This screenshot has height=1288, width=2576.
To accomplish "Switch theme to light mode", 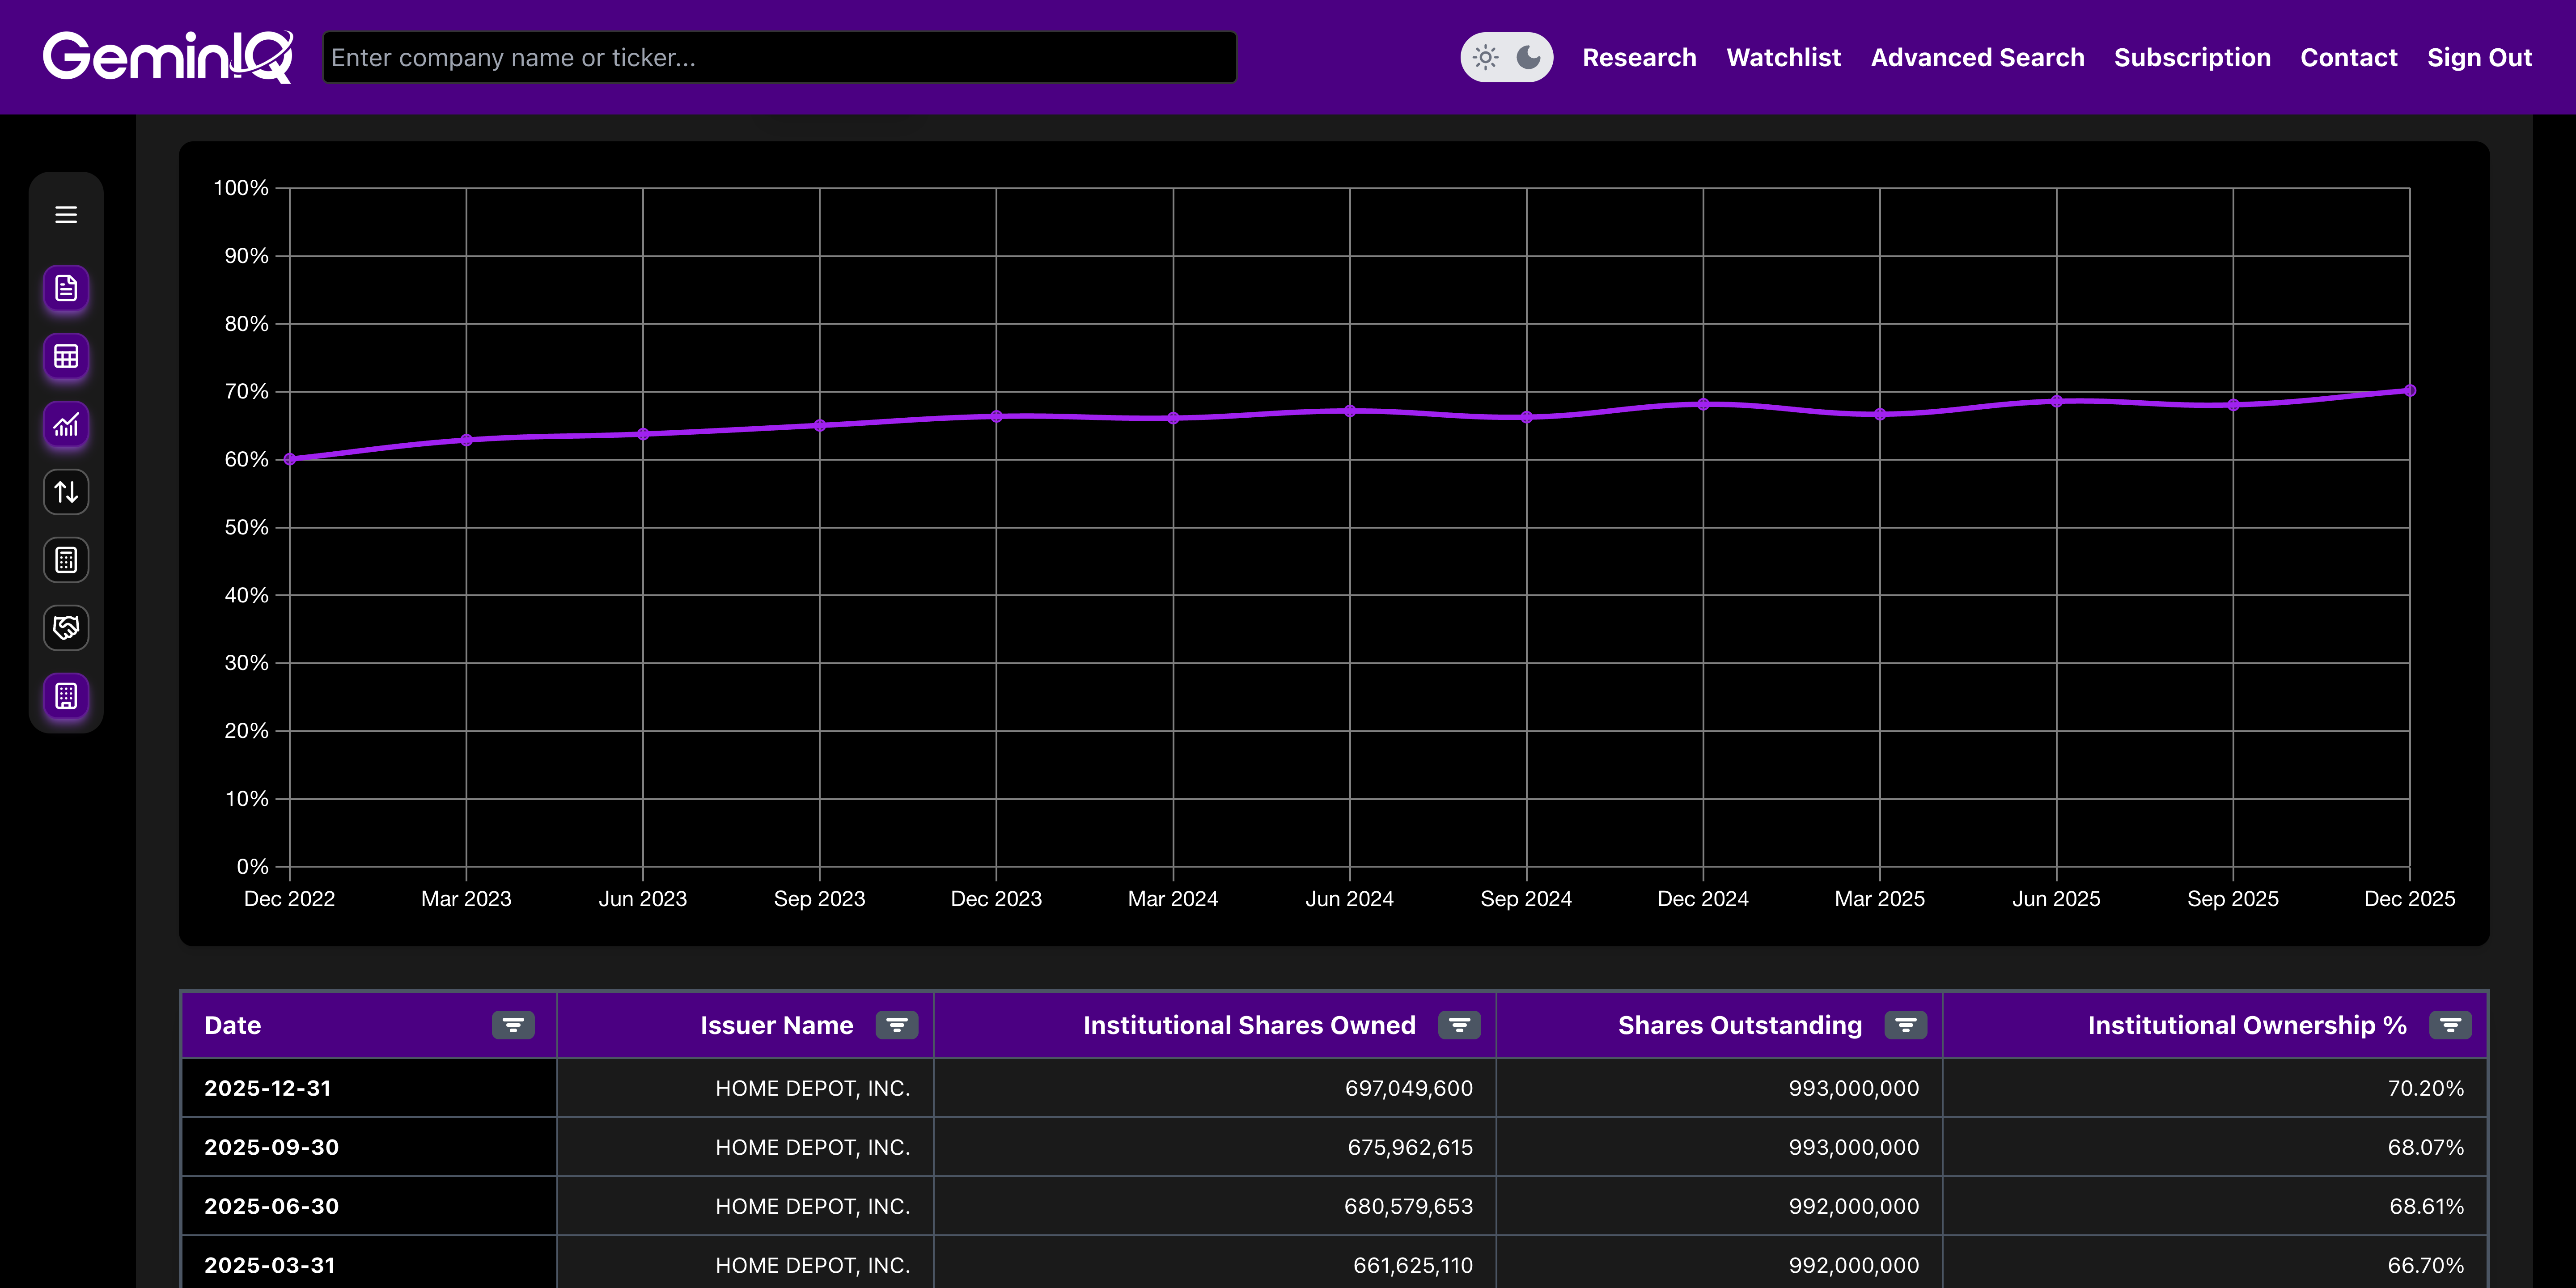I will click(x=1486, y=57).
